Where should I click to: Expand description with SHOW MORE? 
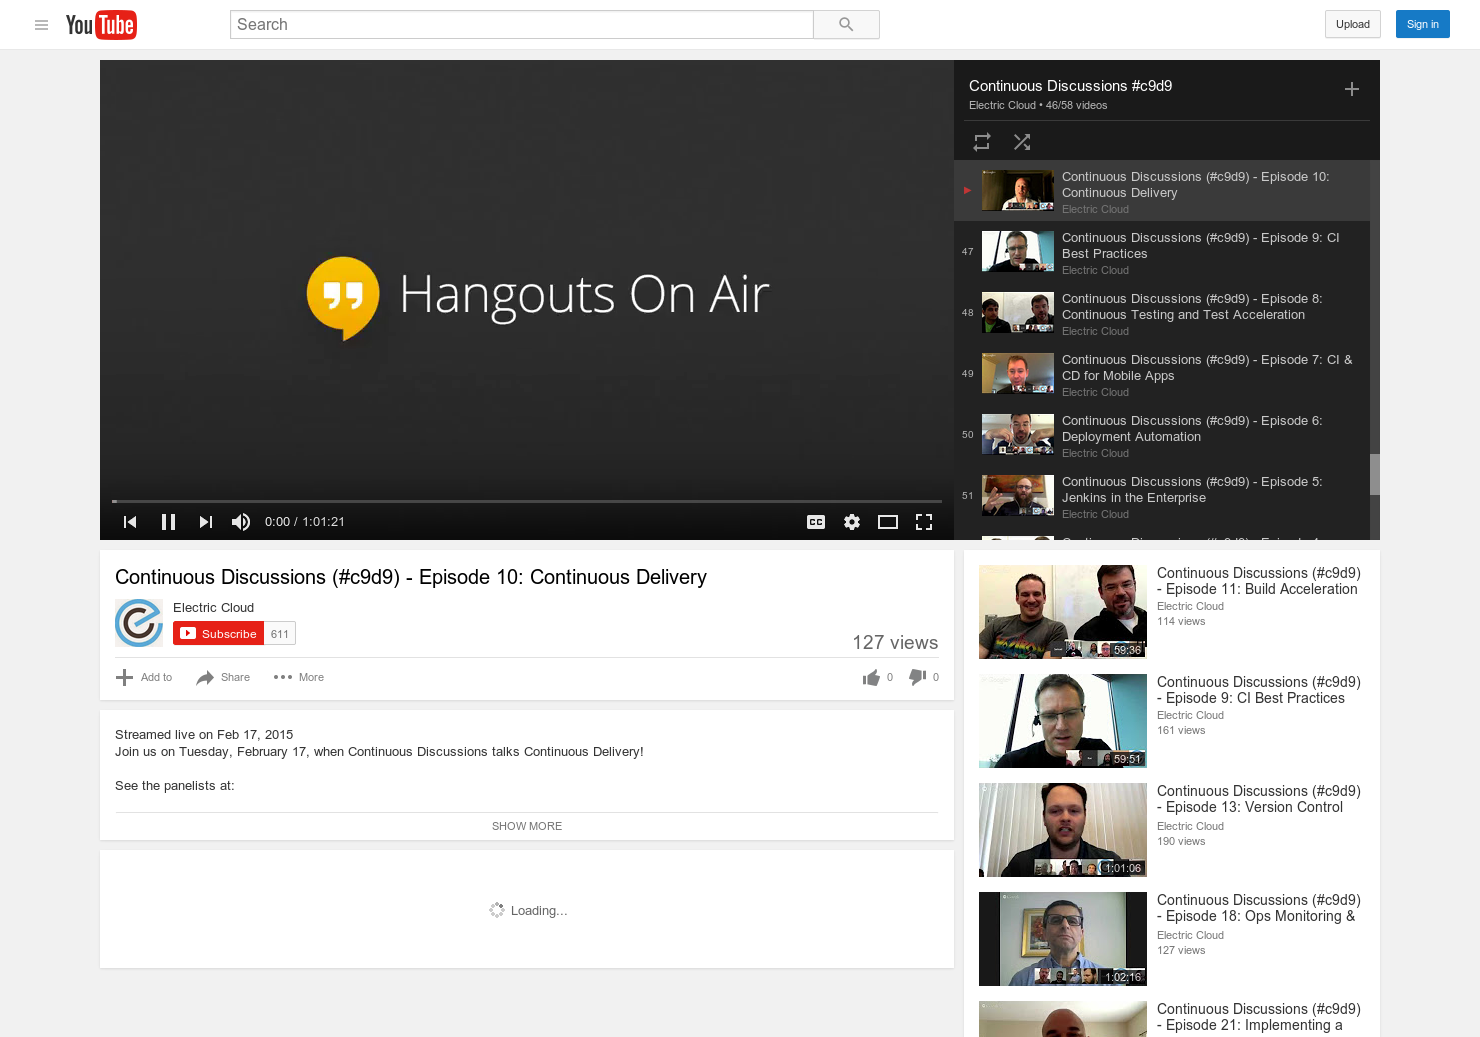click(x=527, y=826)
